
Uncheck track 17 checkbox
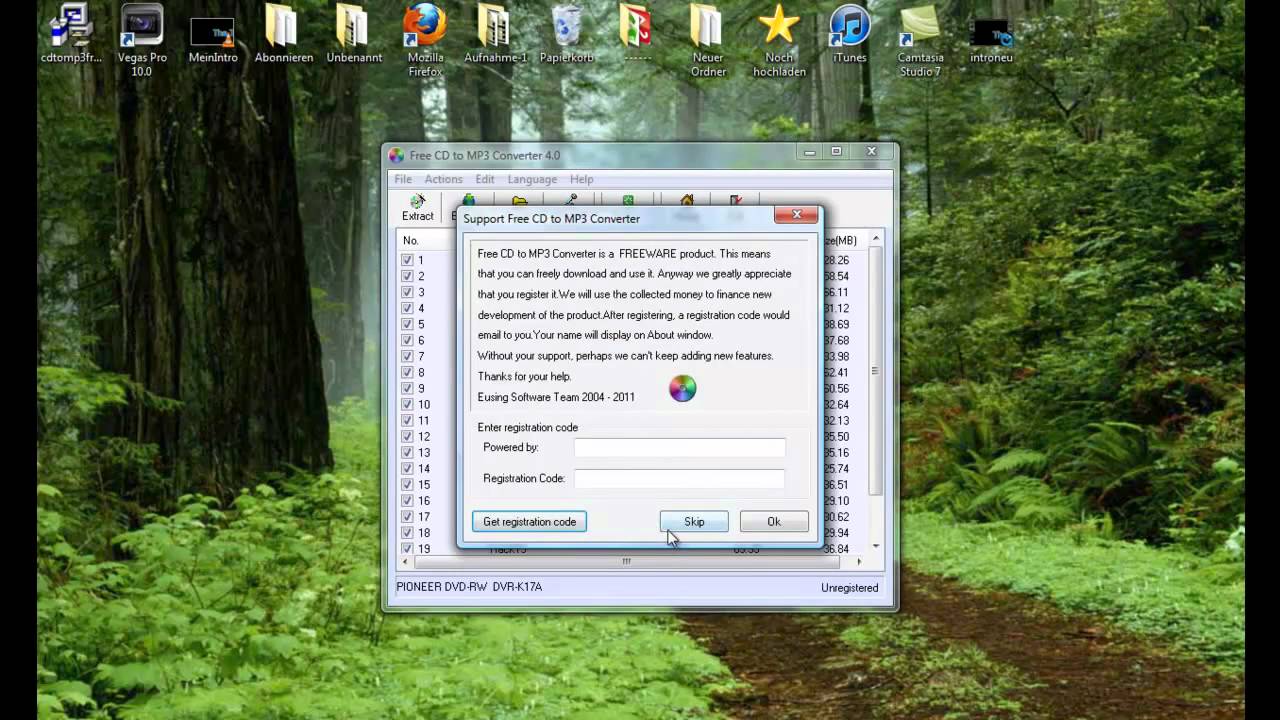coord(407,516)
